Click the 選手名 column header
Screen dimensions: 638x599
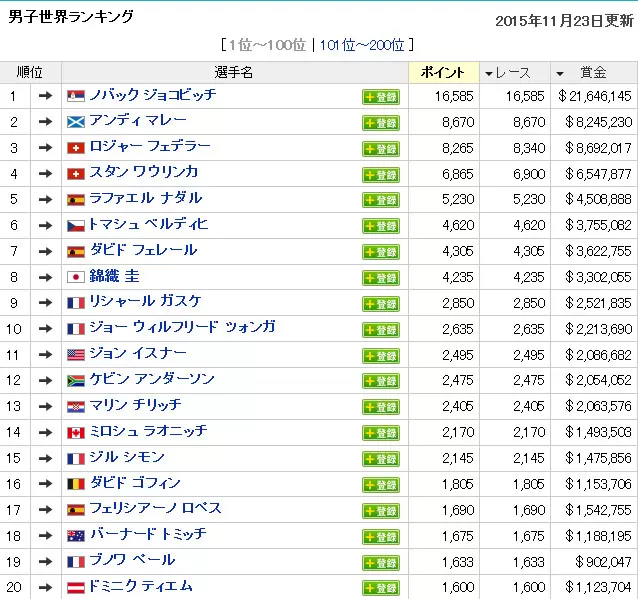[x=234, y=73]
